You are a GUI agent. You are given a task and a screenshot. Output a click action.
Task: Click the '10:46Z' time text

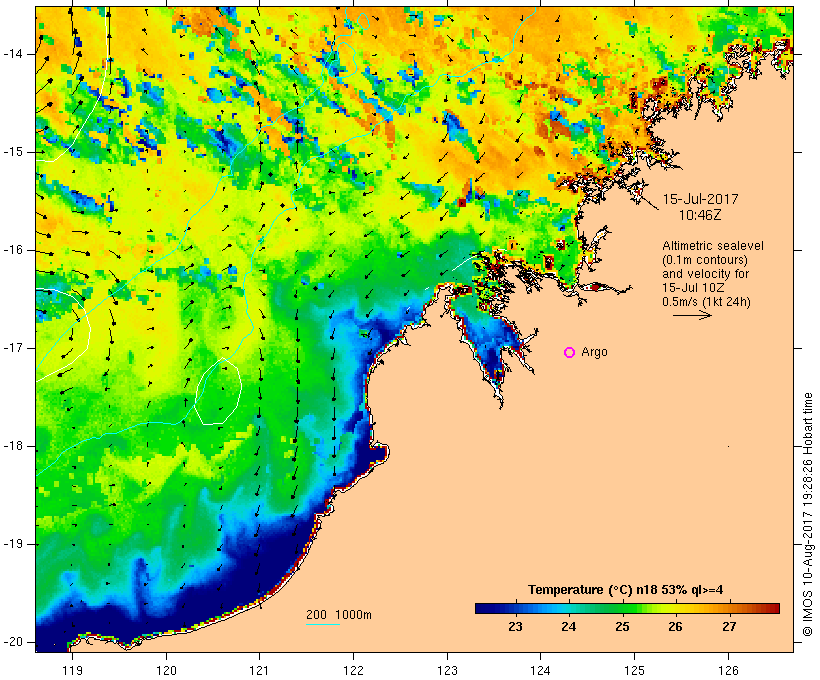pyautogui.click(x=700, y=215)
